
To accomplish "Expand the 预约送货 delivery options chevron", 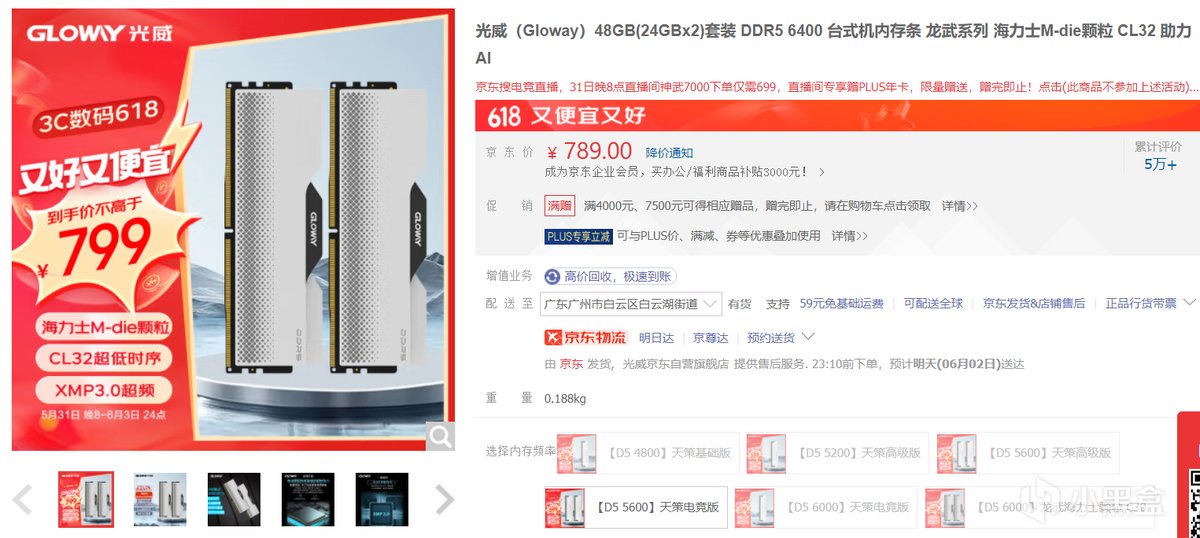I will (x=808, y=337).
